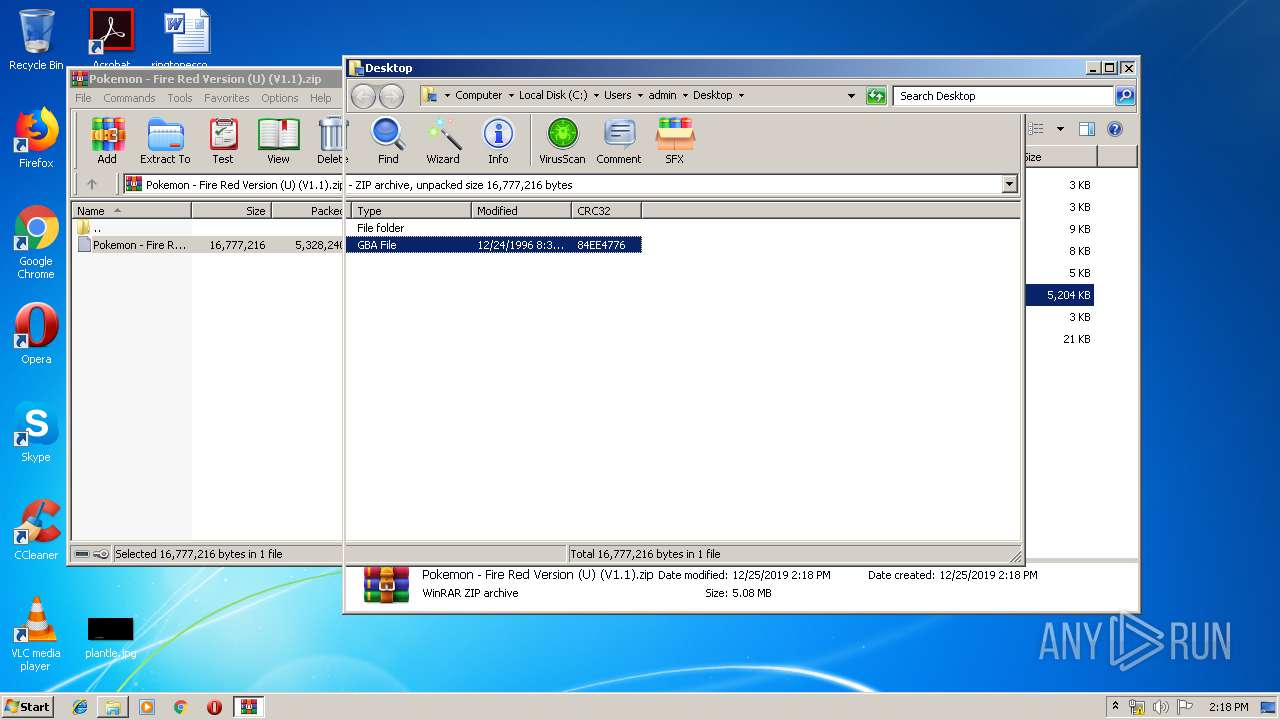Click the change view icon in Explorer
The image size is (1280, 720).
pos(1037,129)
